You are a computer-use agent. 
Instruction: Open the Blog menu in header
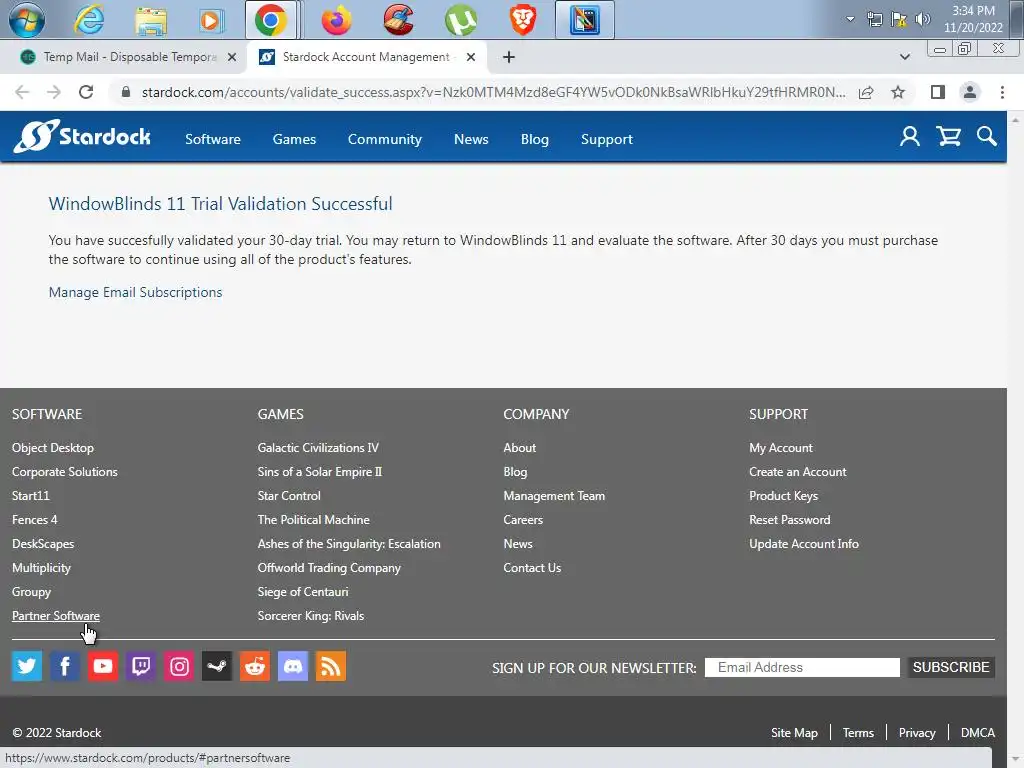(x=535, y=139)
